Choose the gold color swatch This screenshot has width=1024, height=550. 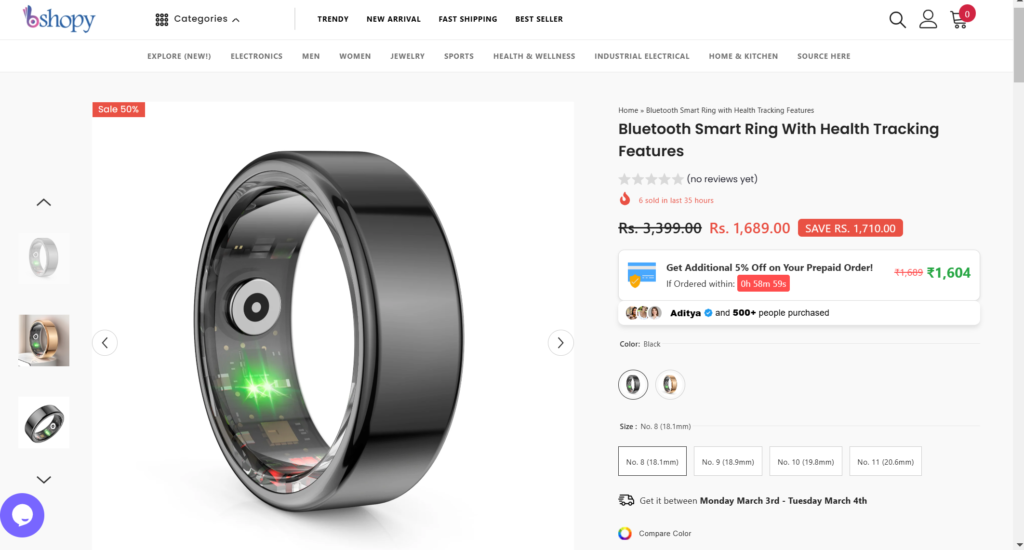point(670,384)
